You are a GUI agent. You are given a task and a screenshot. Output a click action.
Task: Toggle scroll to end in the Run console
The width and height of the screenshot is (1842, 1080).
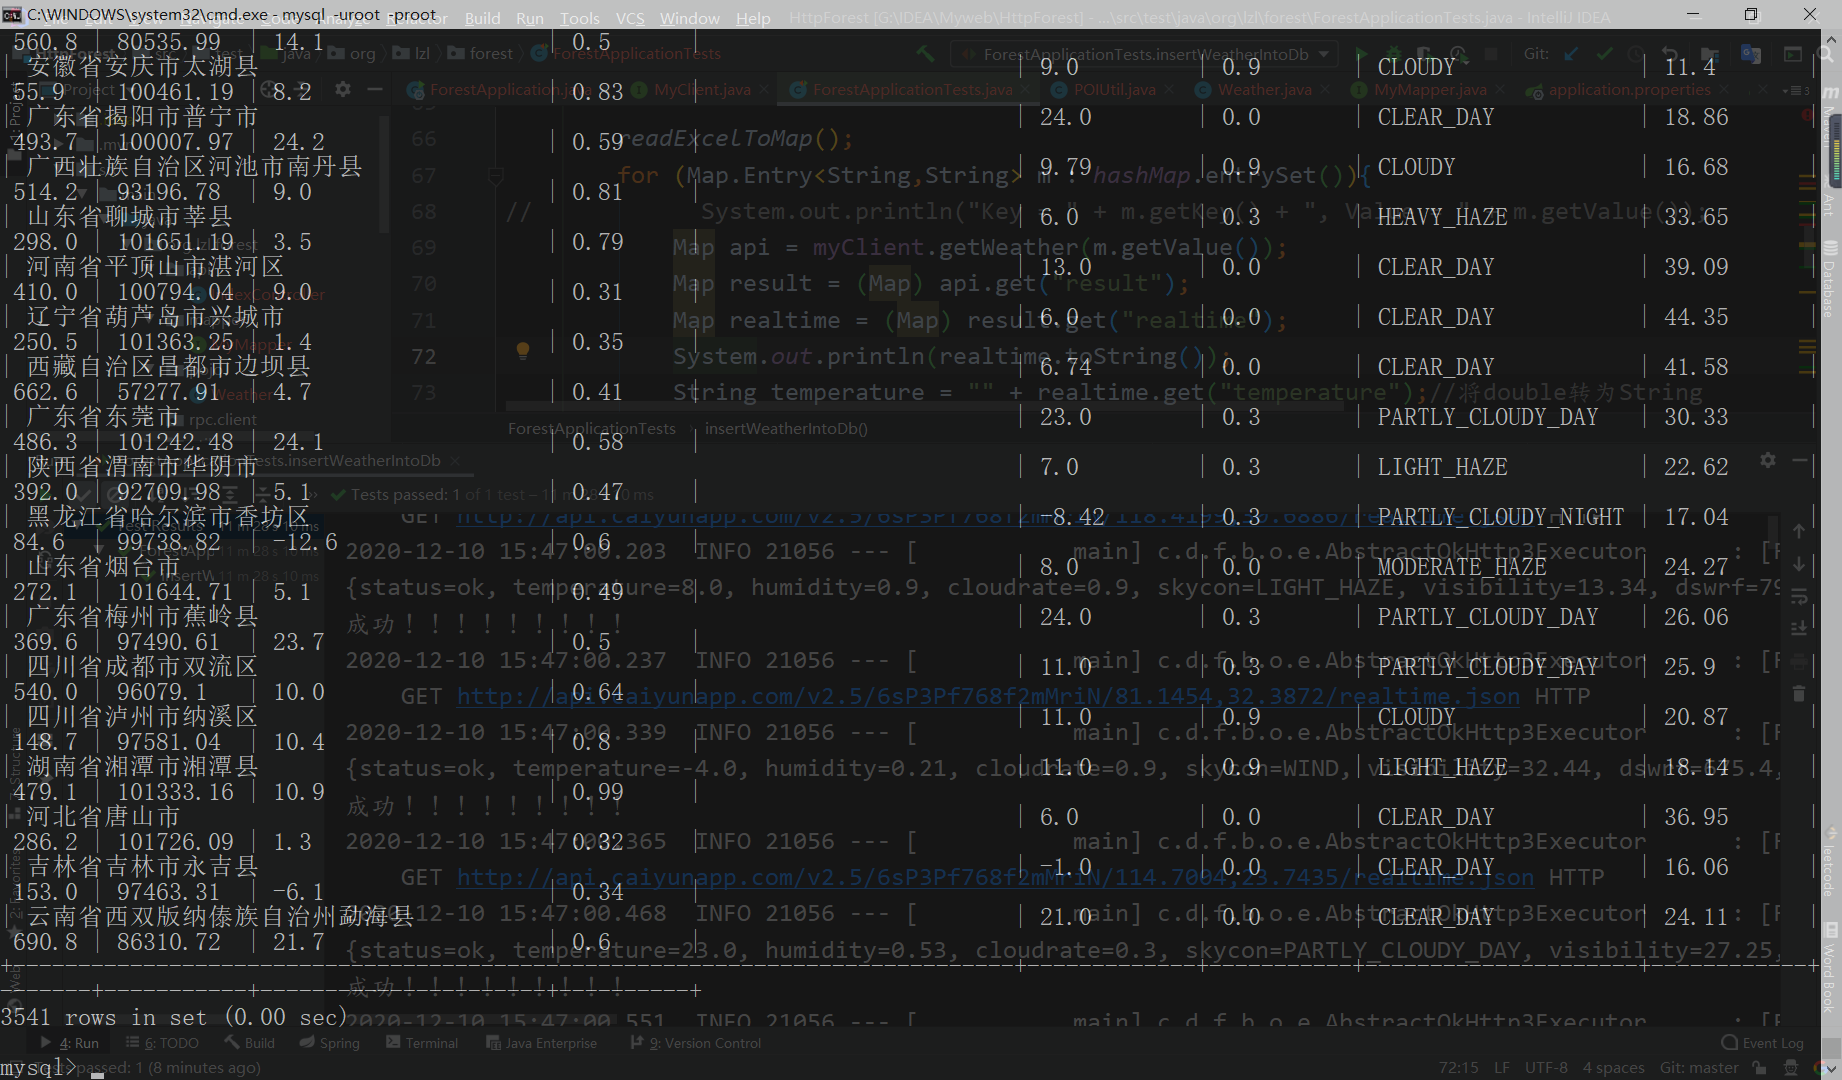1799,628
